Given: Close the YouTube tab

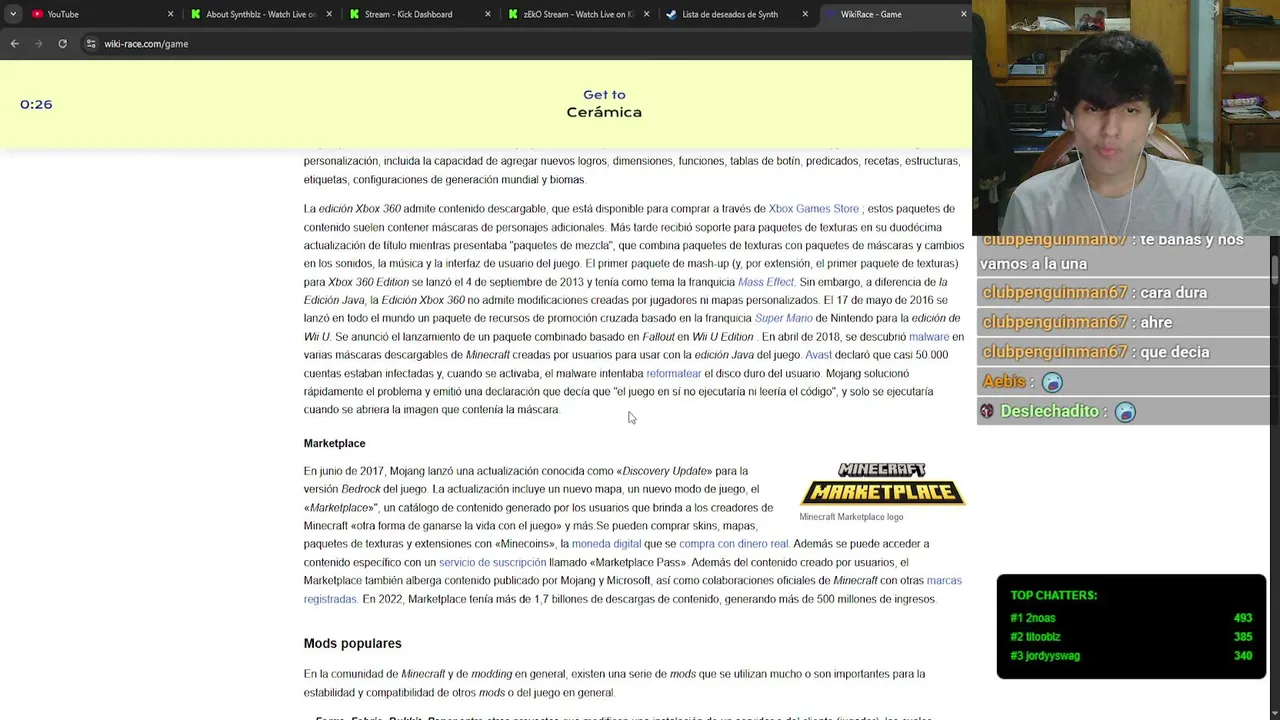Looking at the screenshot, I should click(x=170, y=14).
